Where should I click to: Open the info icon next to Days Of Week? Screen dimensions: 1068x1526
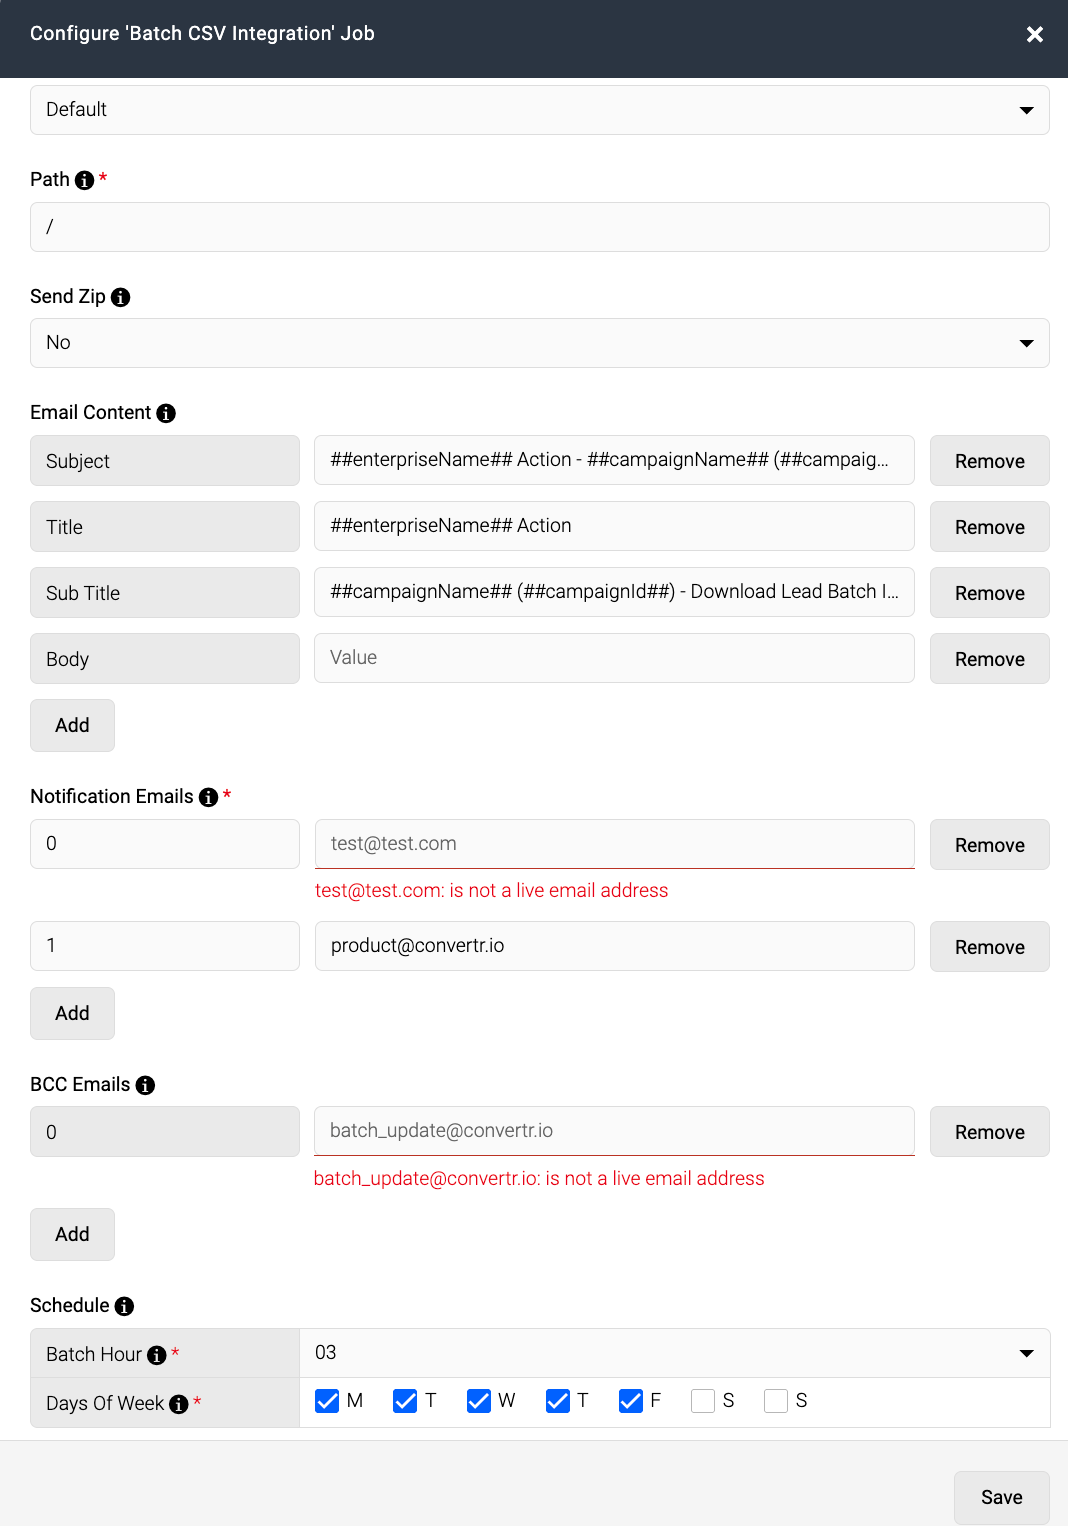(x=179, y=1404)
